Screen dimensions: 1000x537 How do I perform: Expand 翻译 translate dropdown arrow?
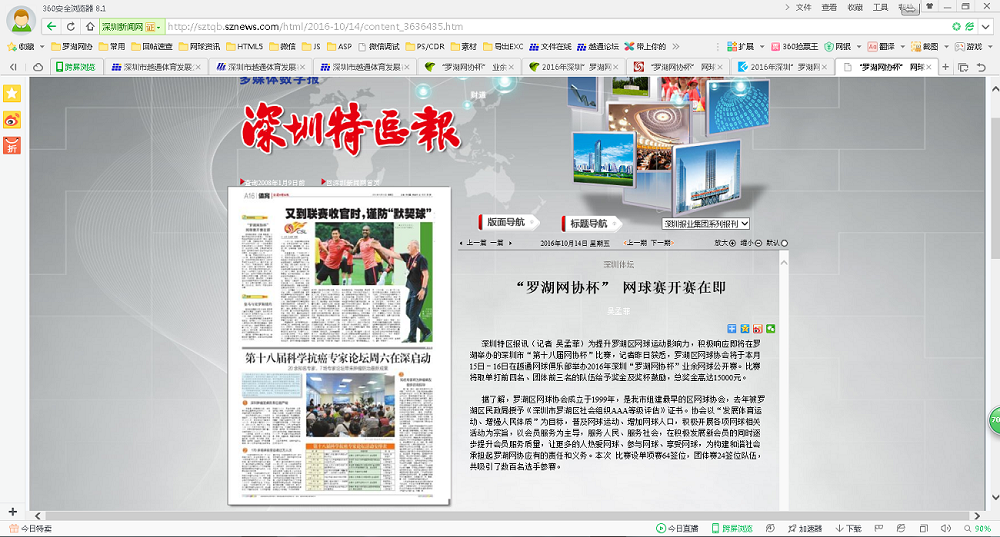tap(902, 47)
